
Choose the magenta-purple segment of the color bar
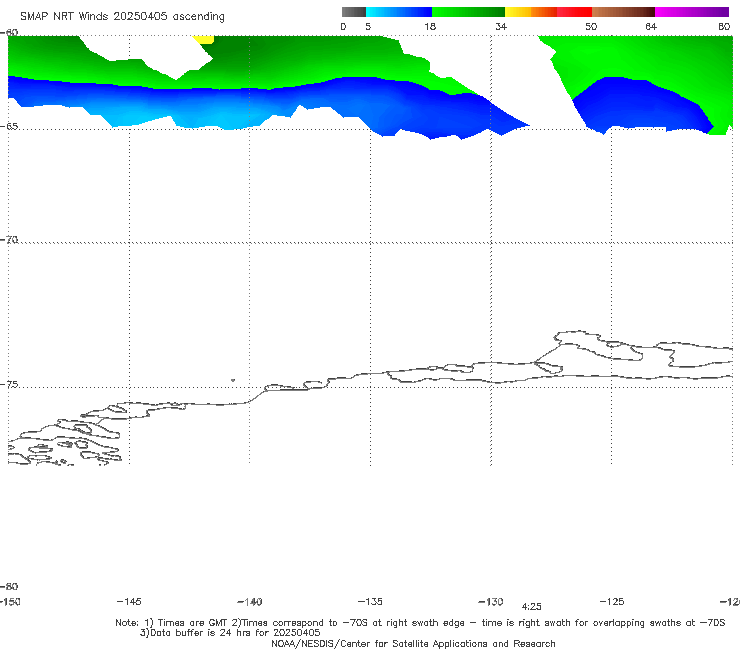pyautogui.click(x=692, y=12)
